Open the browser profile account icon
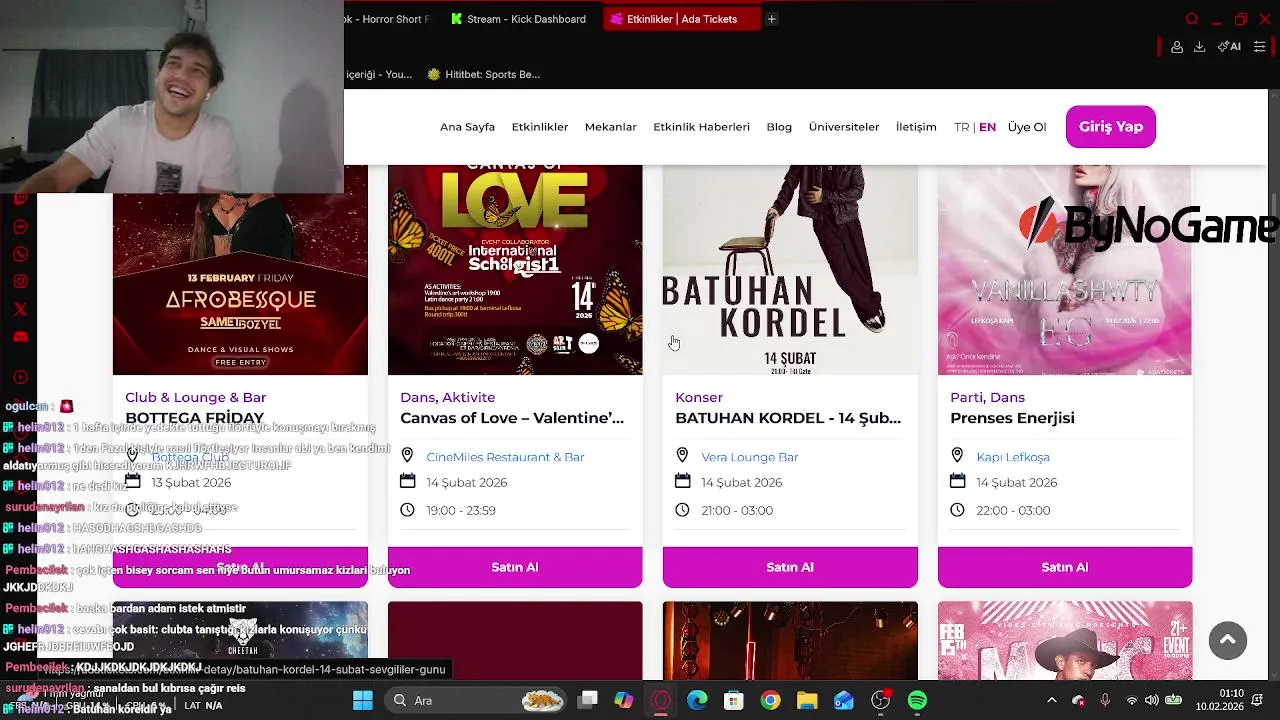This screenshot has width=1280, height=720. [x=1177, y=47]
